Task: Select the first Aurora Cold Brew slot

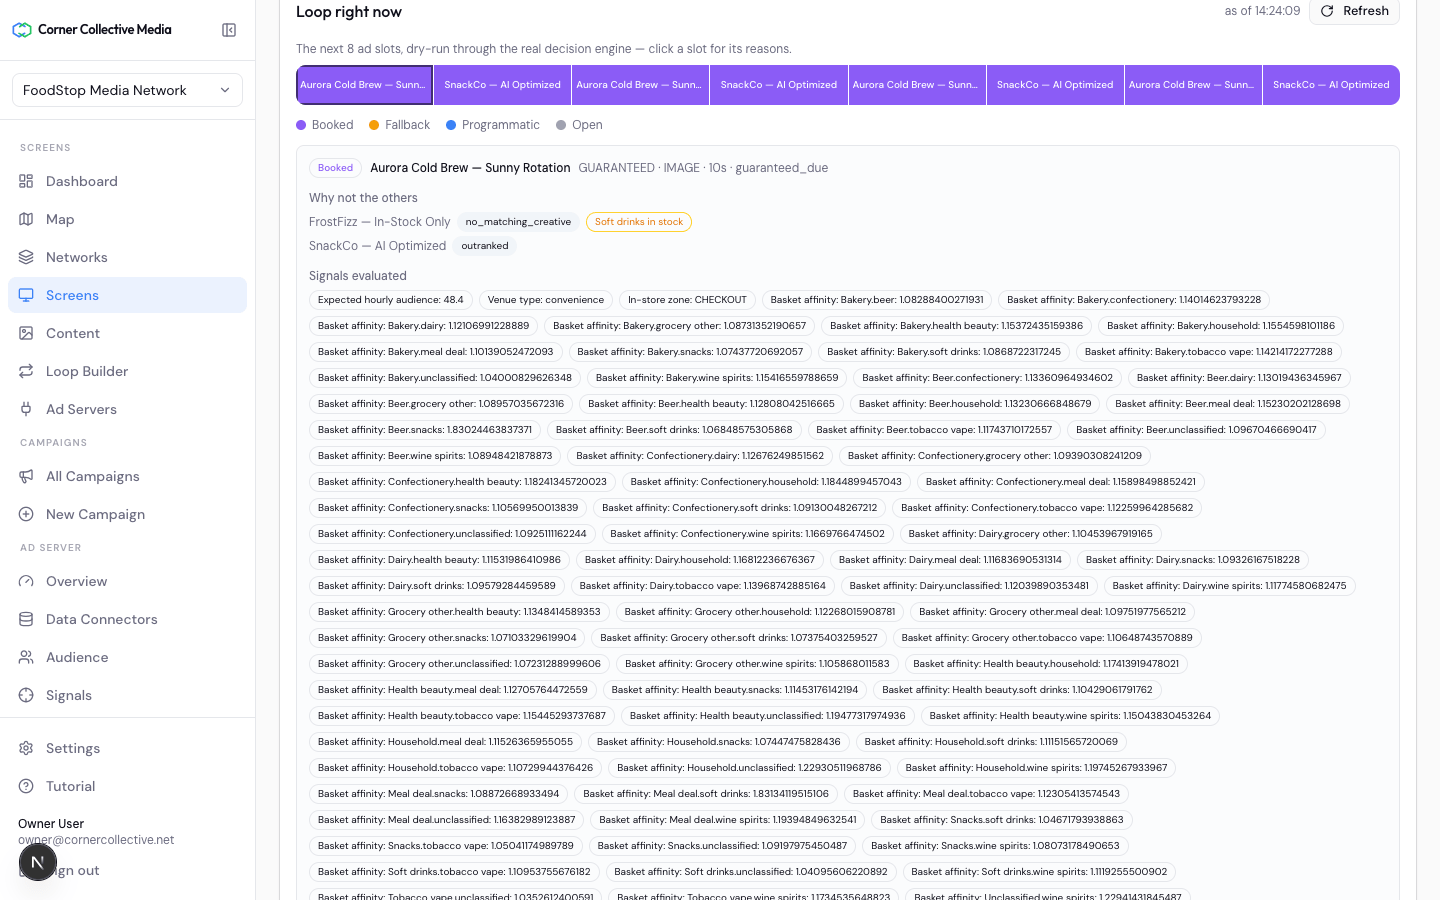Action: pyautogui.click(x=364, y=85)
